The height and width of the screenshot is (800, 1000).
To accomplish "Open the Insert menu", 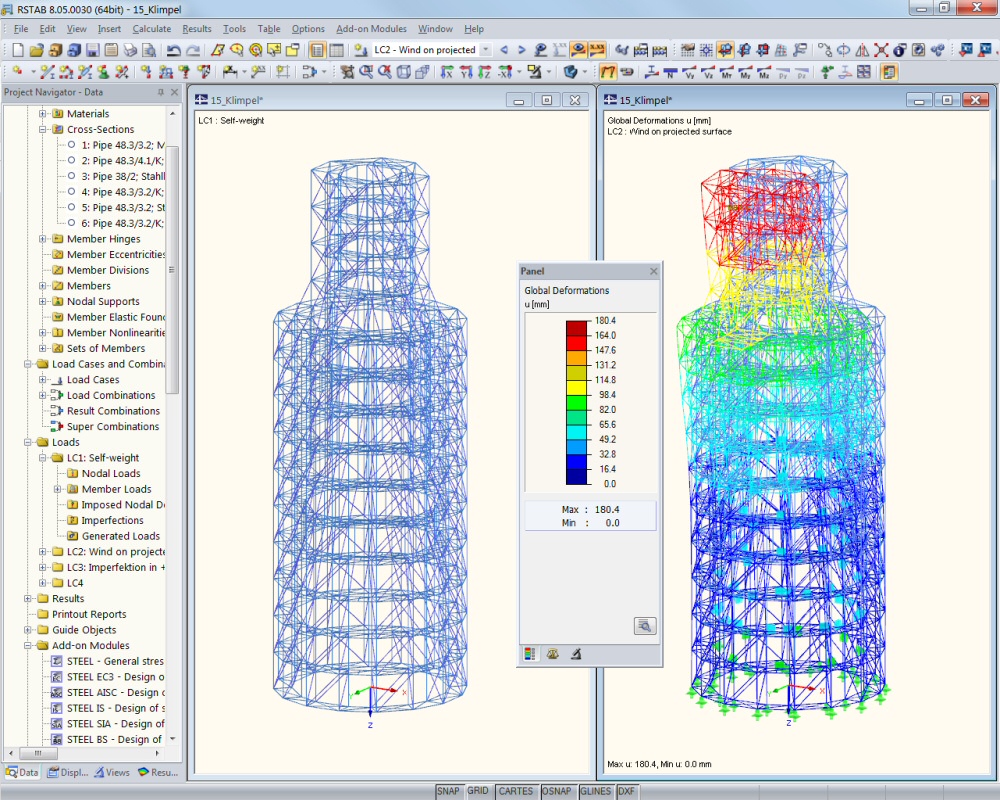I will pyautogui.click(x=109, y=29).
